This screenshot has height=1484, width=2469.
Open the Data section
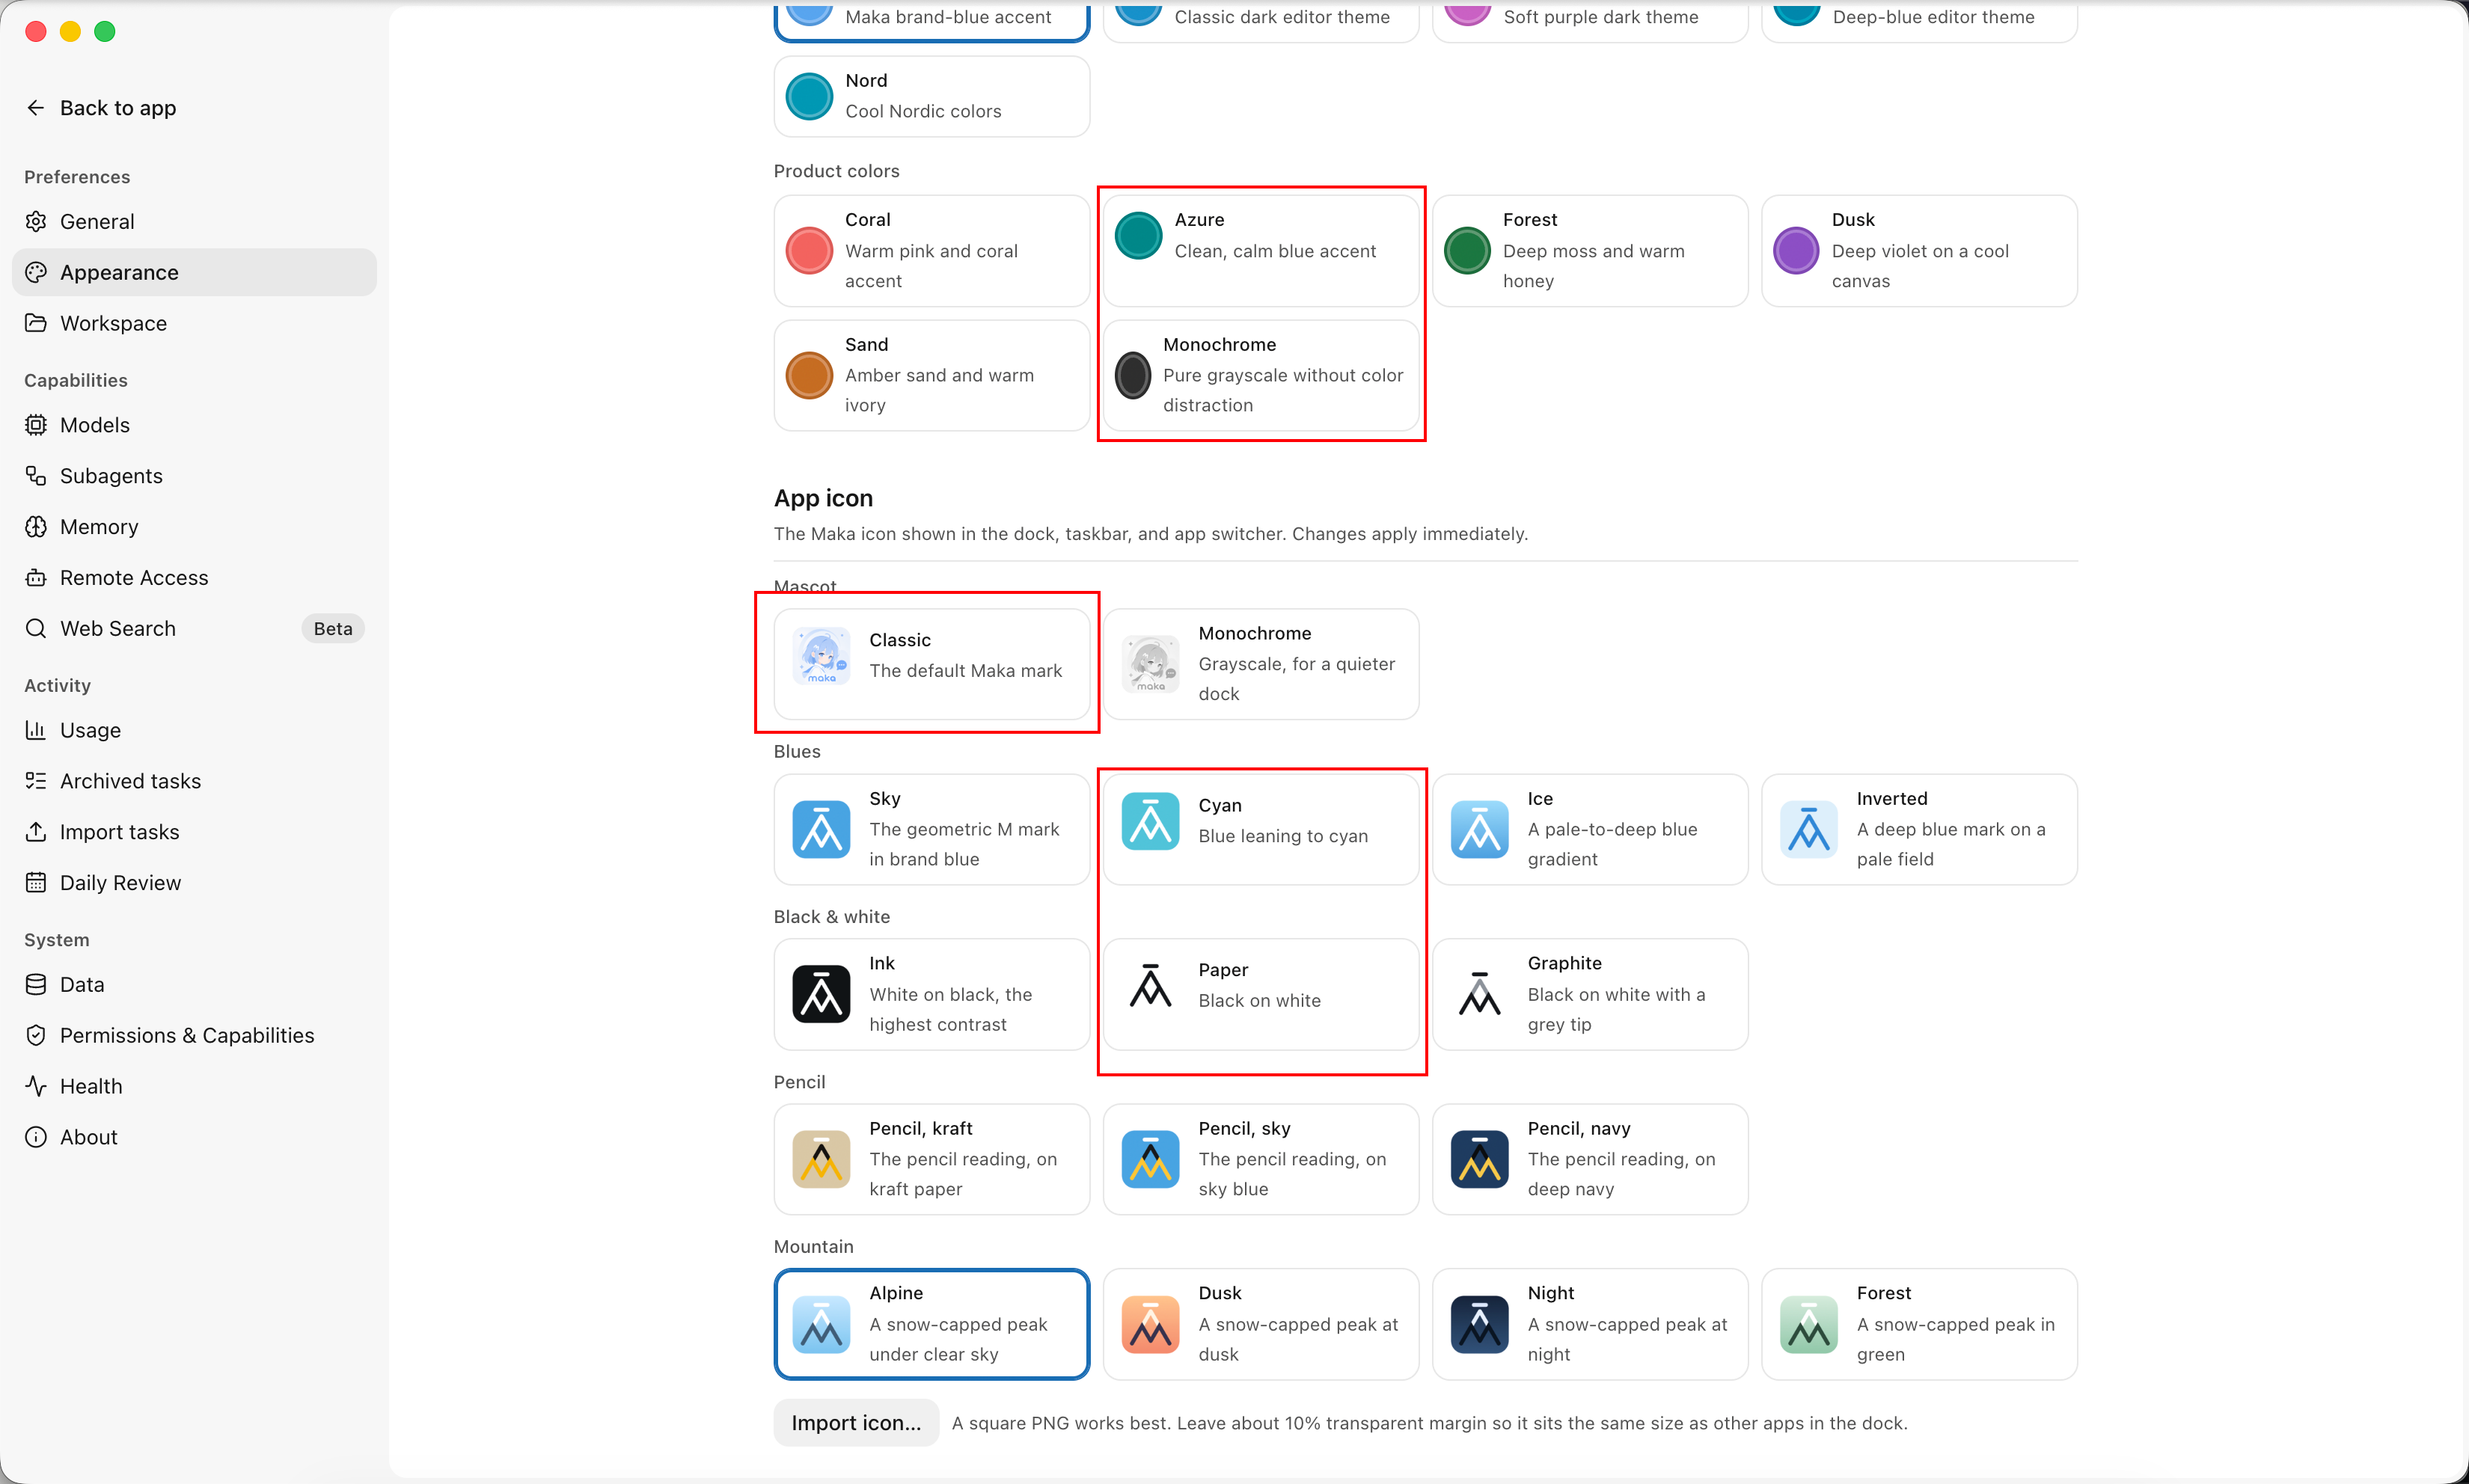(x=194, y=984)
